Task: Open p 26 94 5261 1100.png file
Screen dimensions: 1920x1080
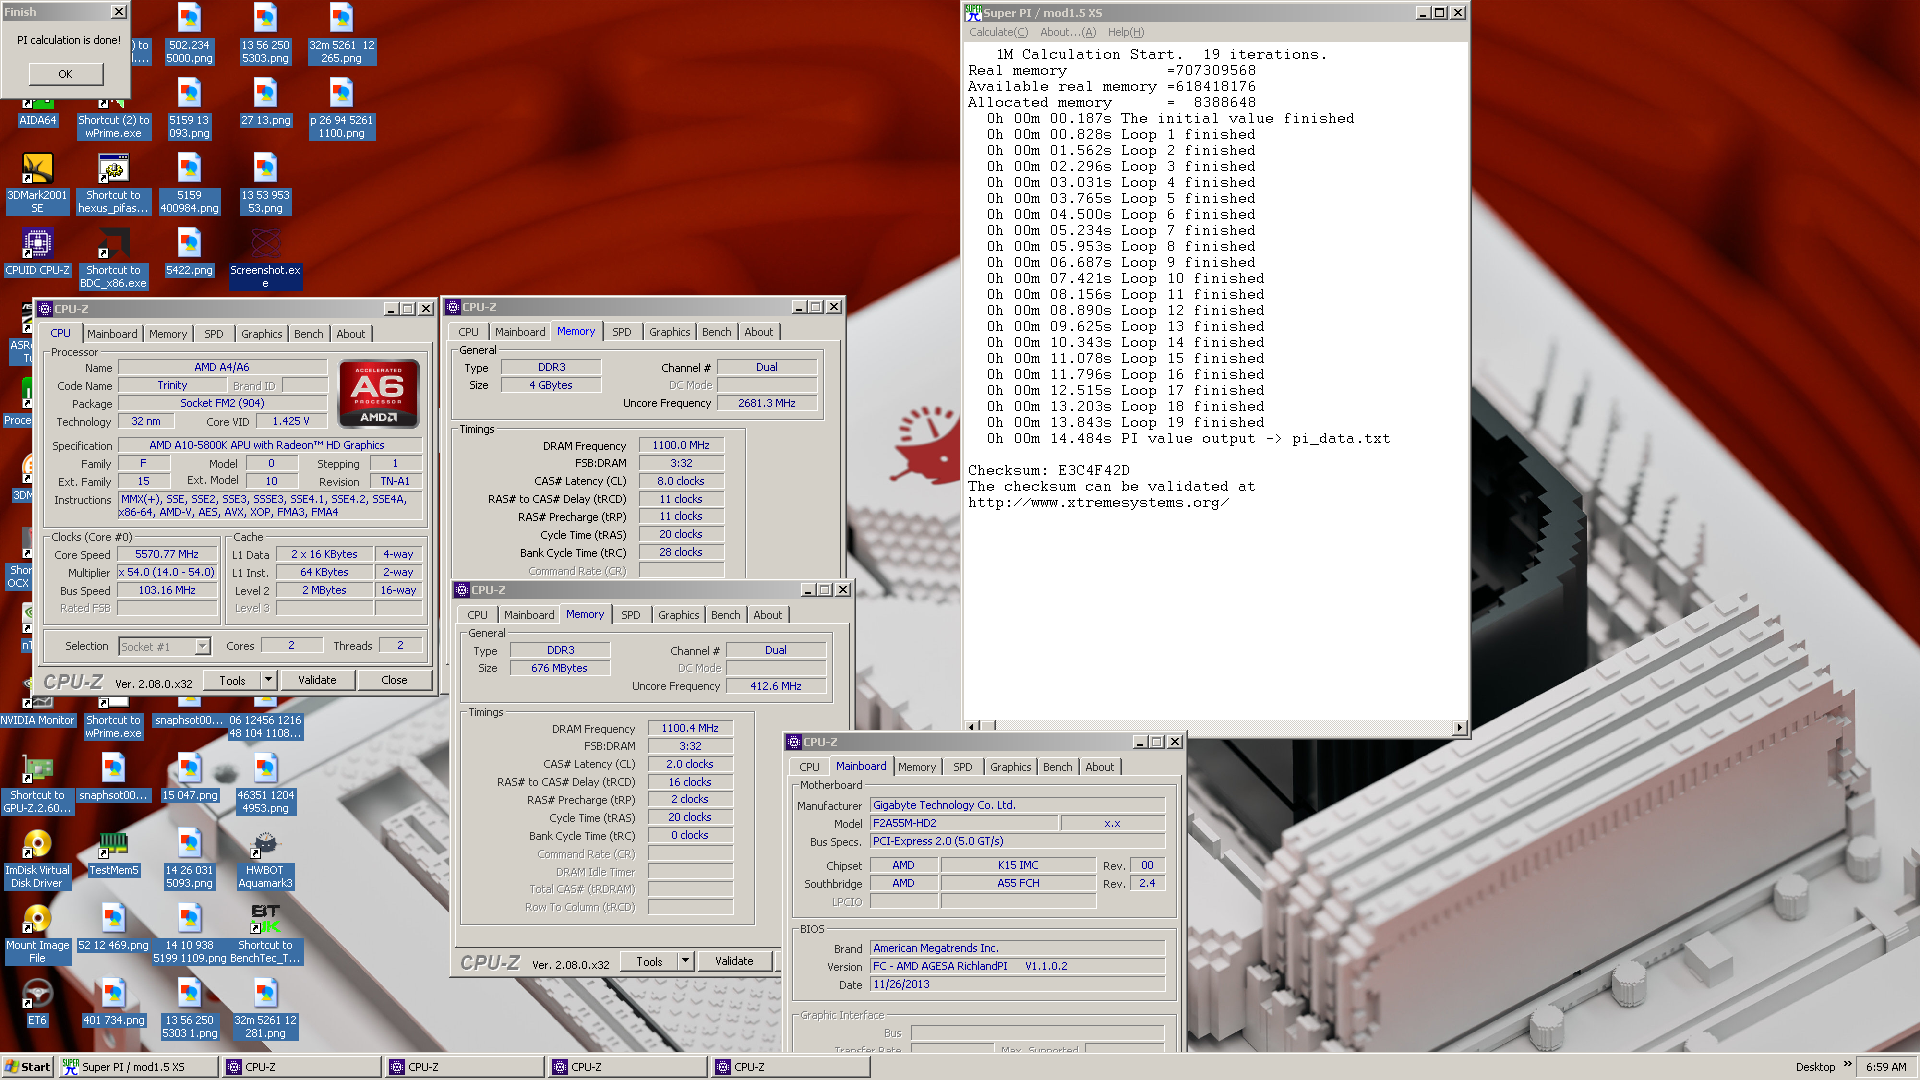Action: [x=341, y=109]
